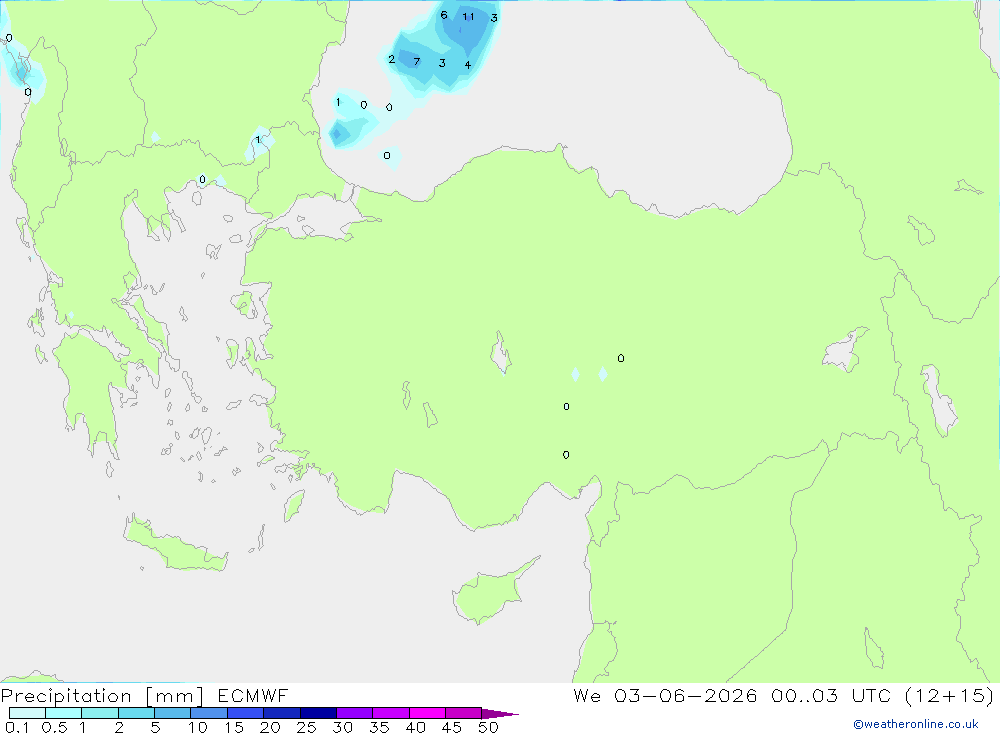Pick the 10–15 mm legend color swatch
This screenshot has width=1000, height=733.
(209, 713)
